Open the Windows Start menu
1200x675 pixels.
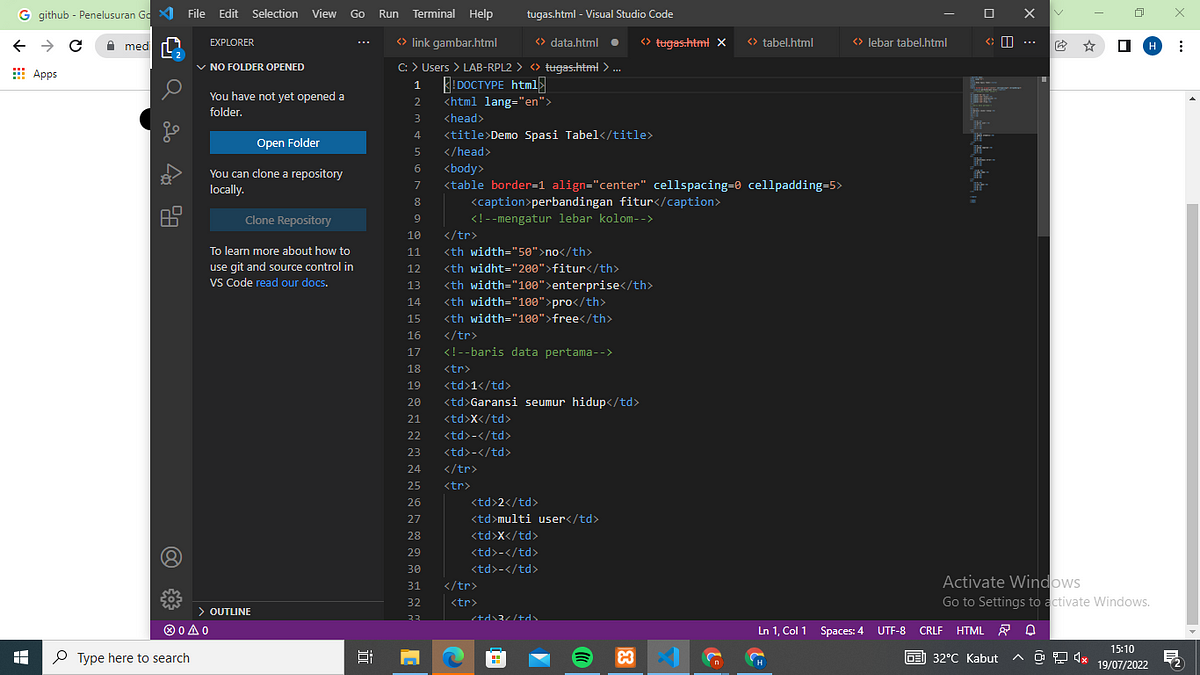[22, 658]
